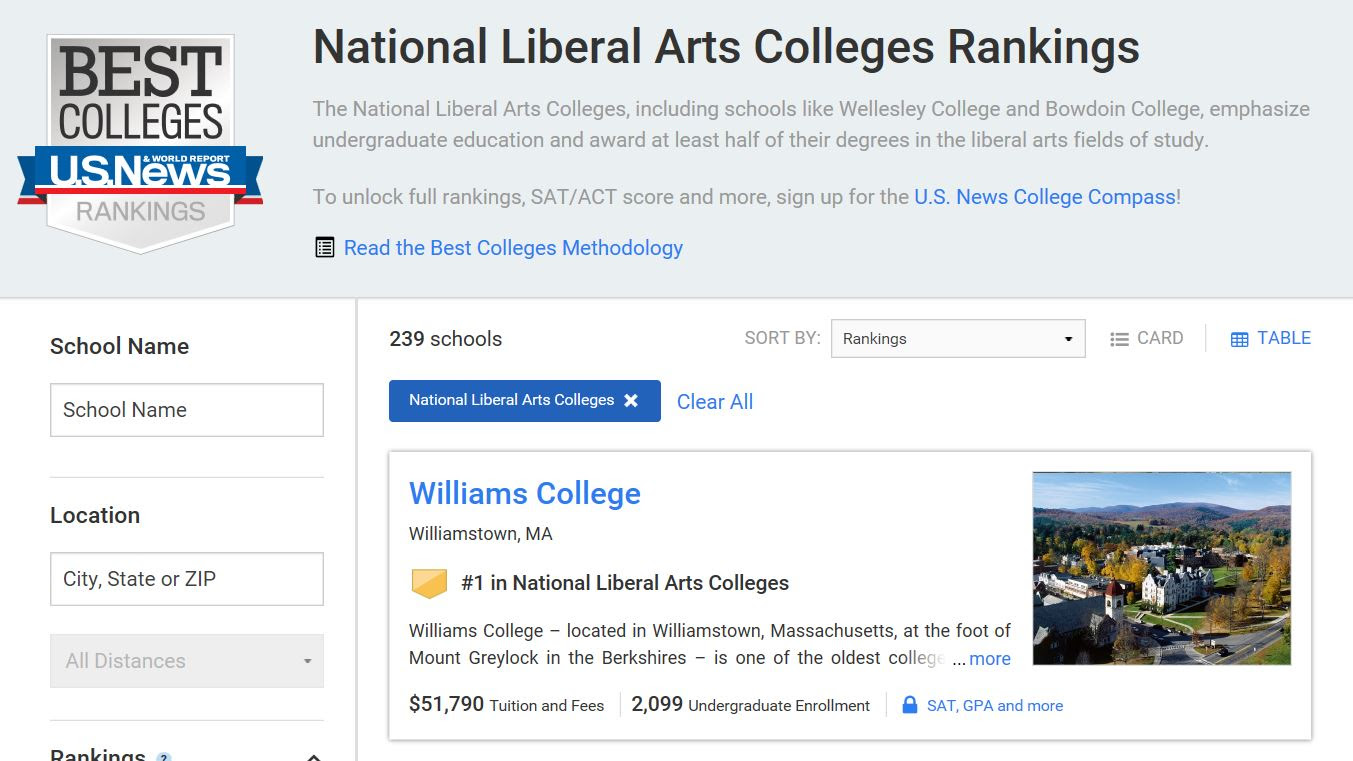Switch to TABLE view
1353x761 pixels.
pyautogui.click(x=1283, y=338)
